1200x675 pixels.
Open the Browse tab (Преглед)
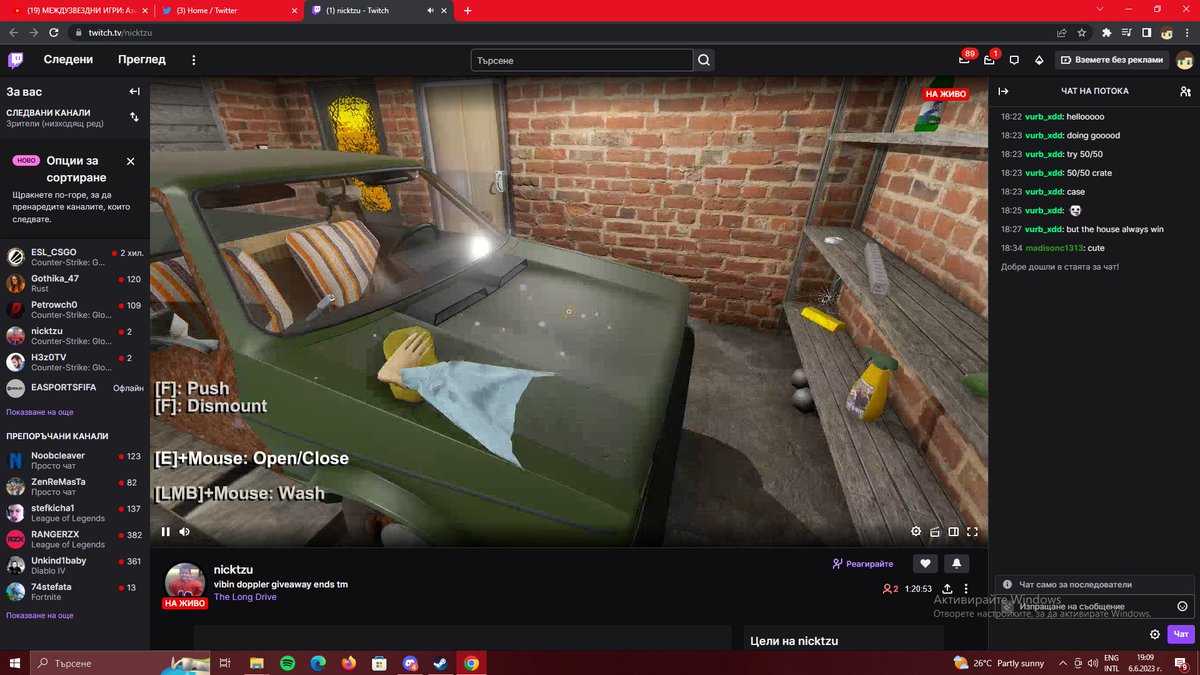(142, 59)
